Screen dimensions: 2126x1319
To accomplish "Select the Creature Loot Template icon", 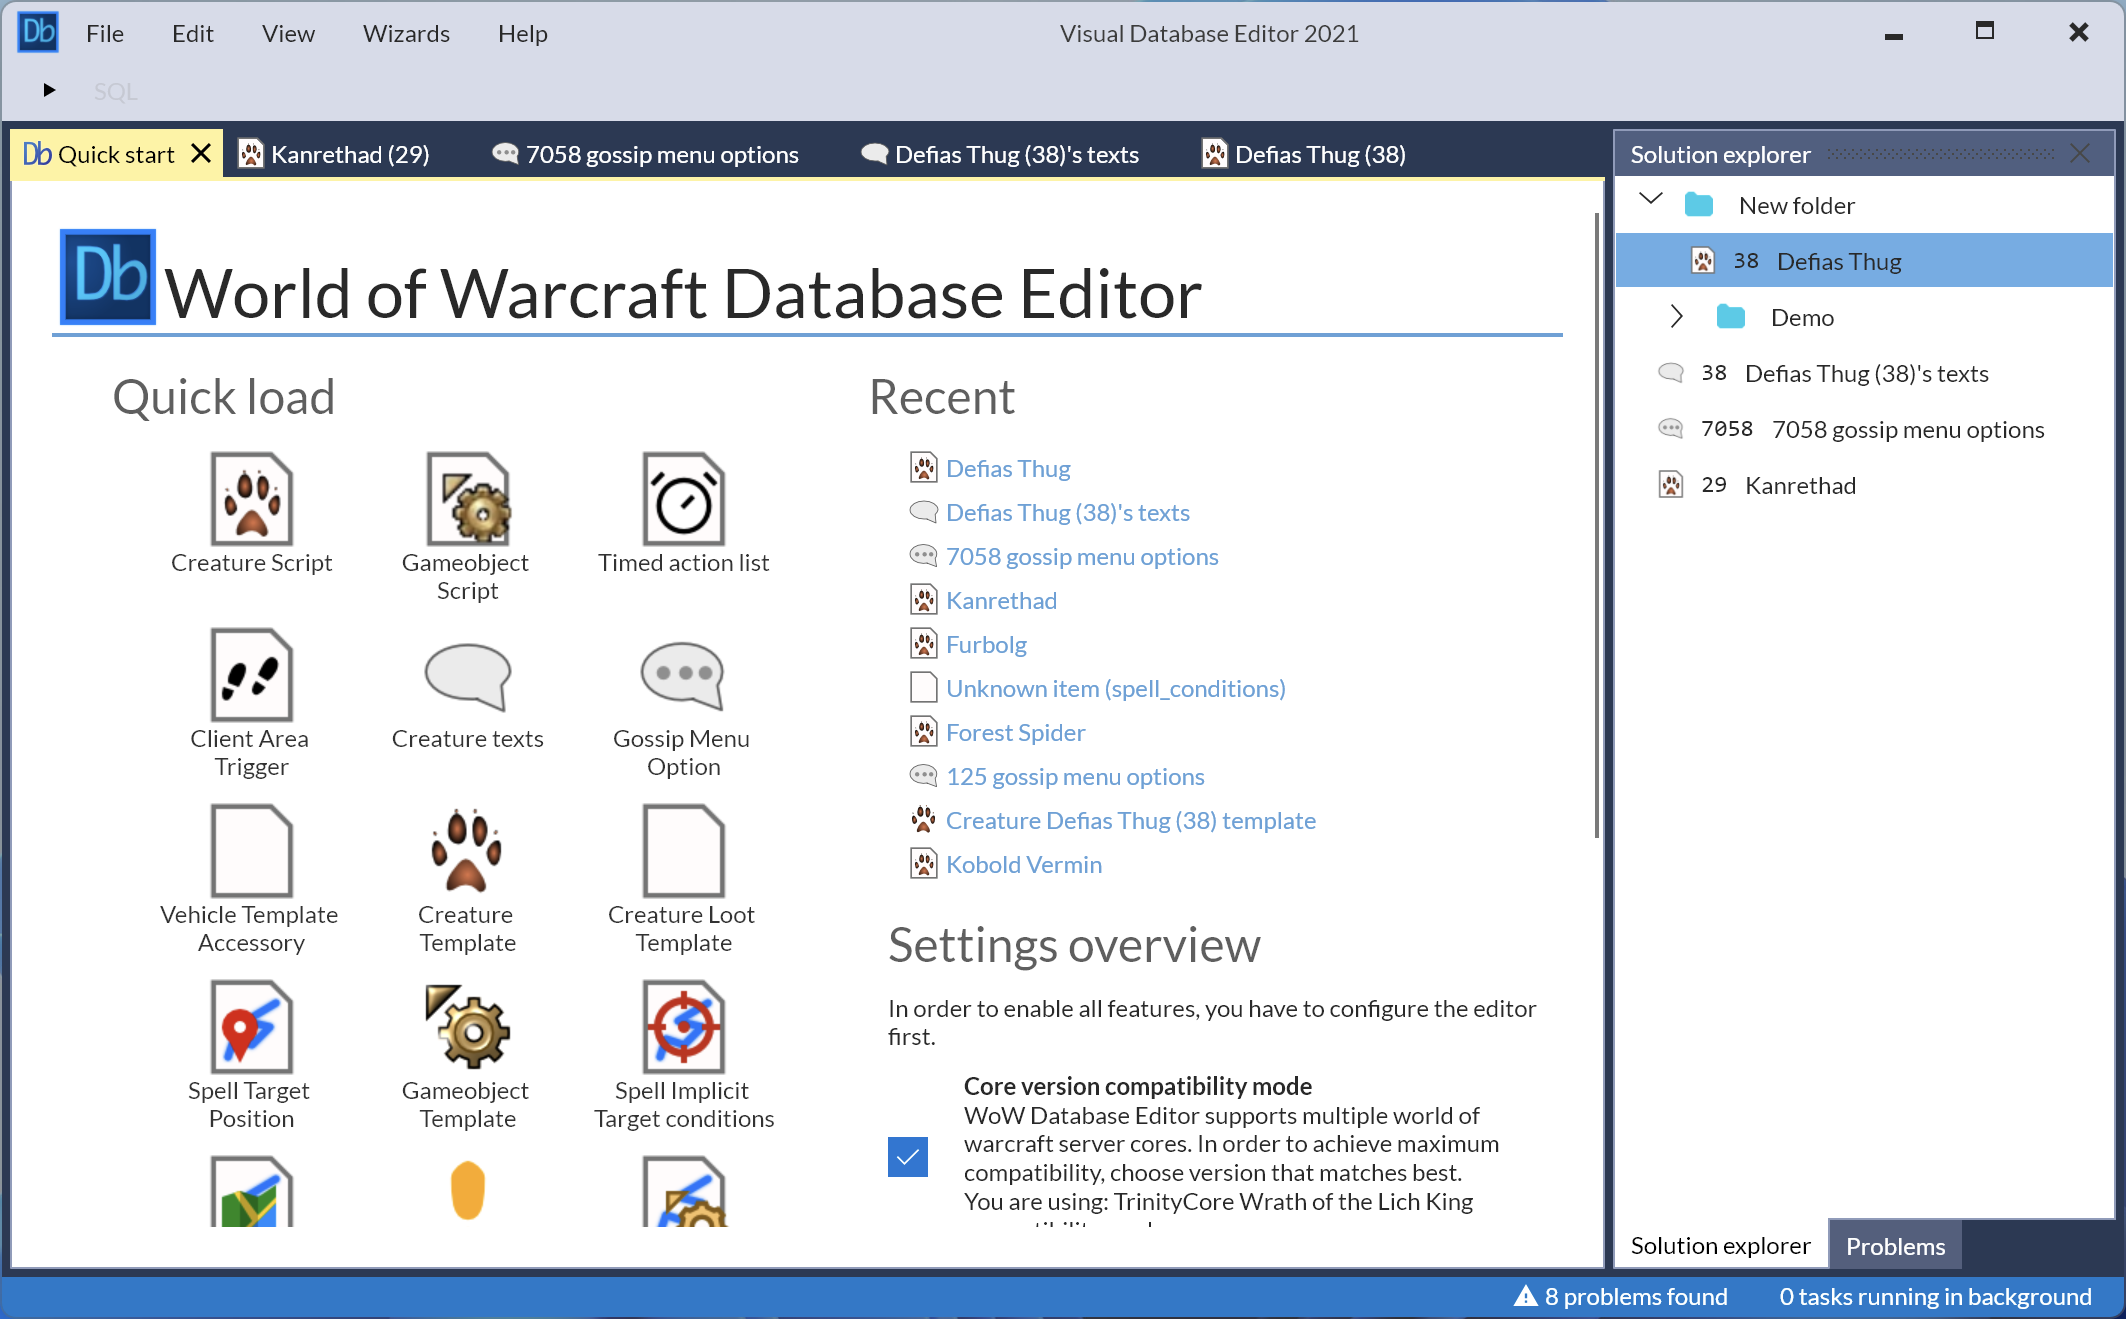I will [x=683, y=851].
